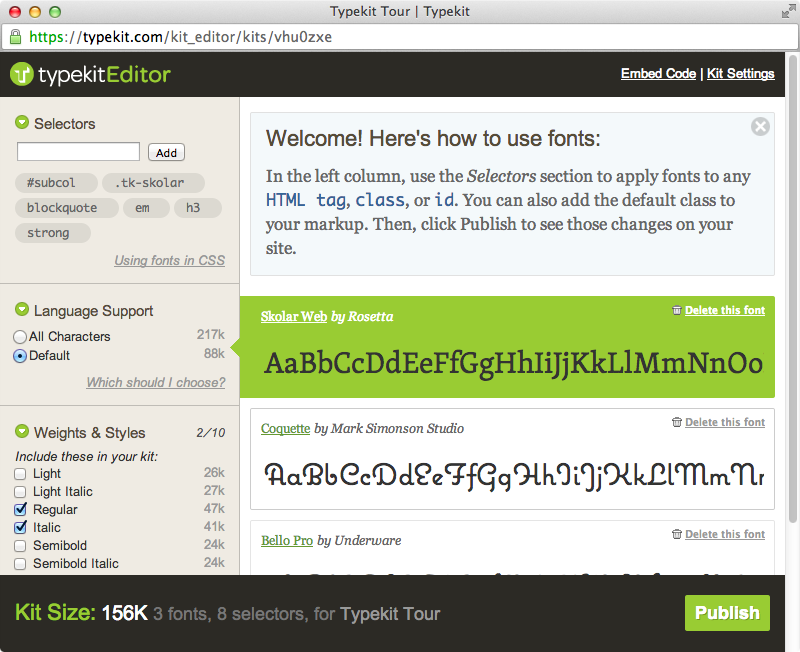This screenshot has width=800, height=652.
Task: Collapse the Weights & Styles section arrow
Action: [22, 431]
